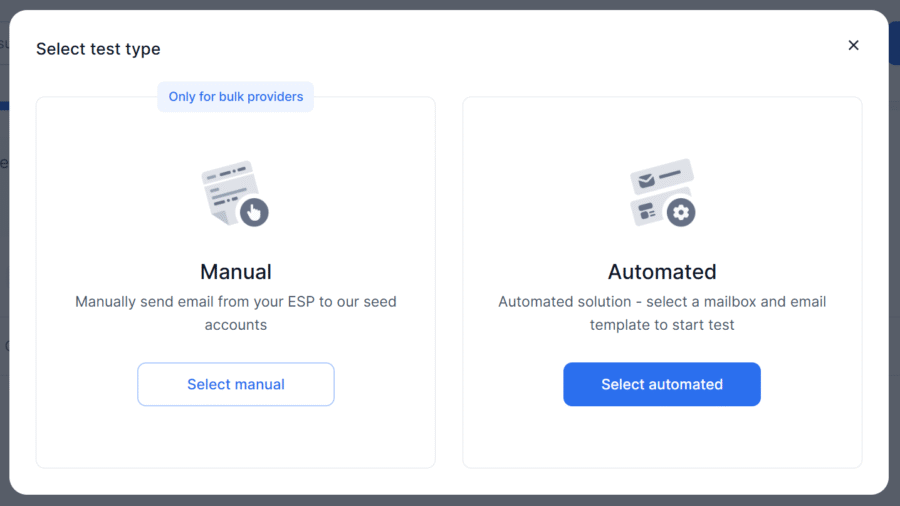The width and height of the screenshot is (900, 506).
Task: Close the Select test type dialog
Action: click(853, 45)
